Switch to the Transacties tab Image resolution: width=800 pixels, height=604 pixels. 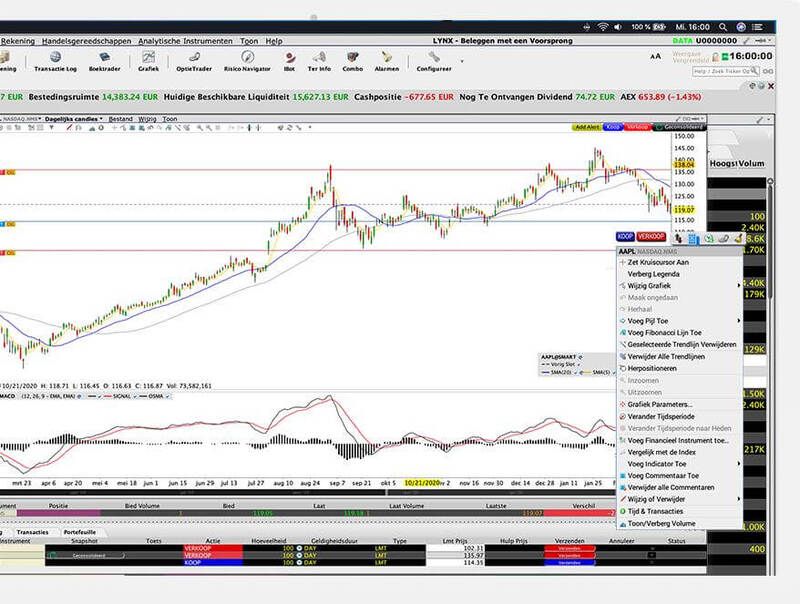(33, 532)
